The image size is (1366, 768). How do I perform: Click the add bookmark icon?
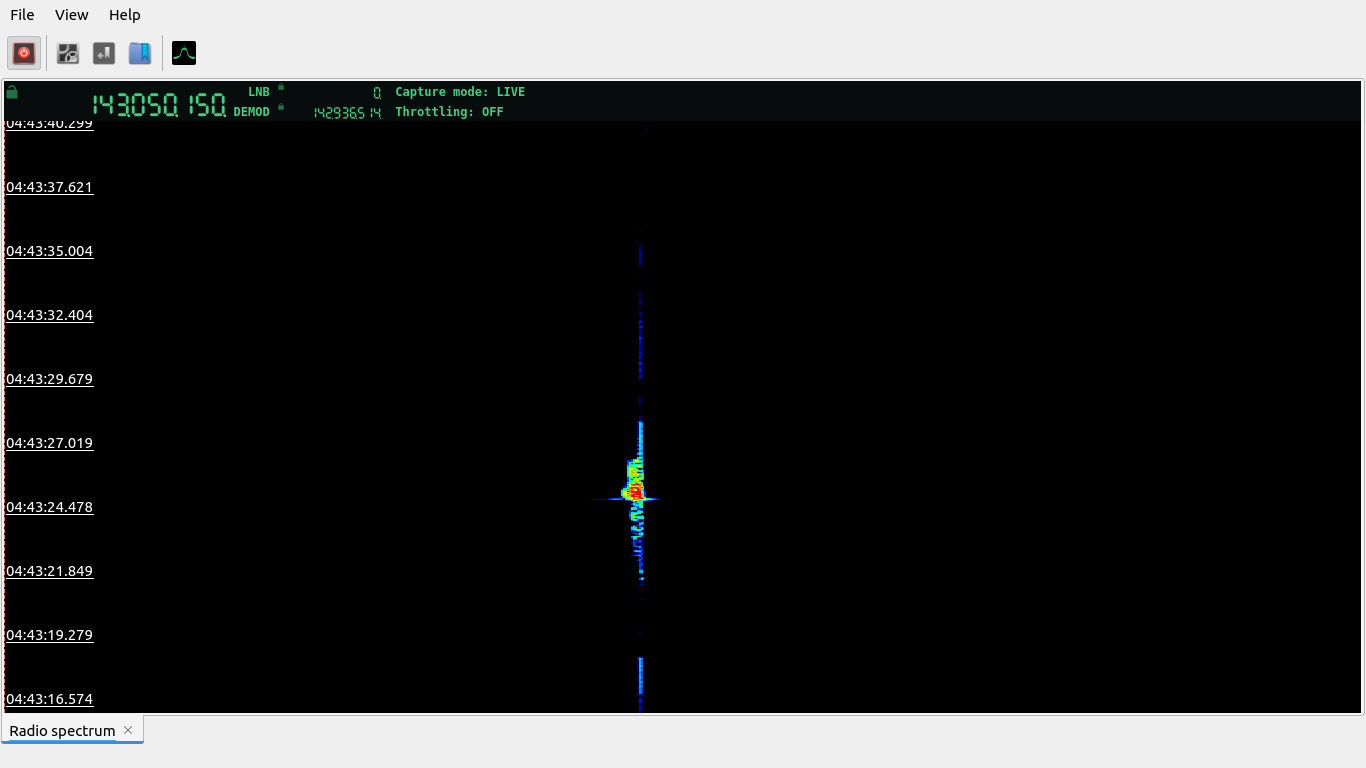point(104,53)
